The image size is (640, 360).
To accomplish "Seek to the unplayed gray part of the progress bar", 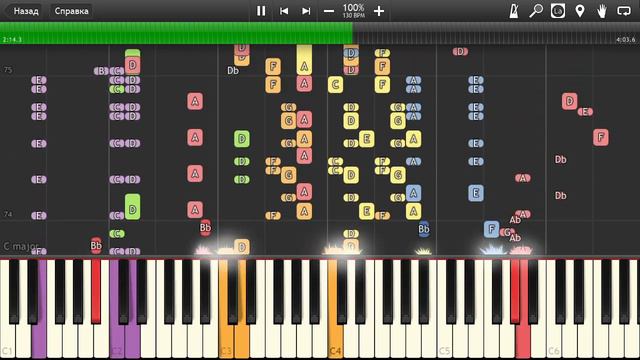I will point(496,33).
